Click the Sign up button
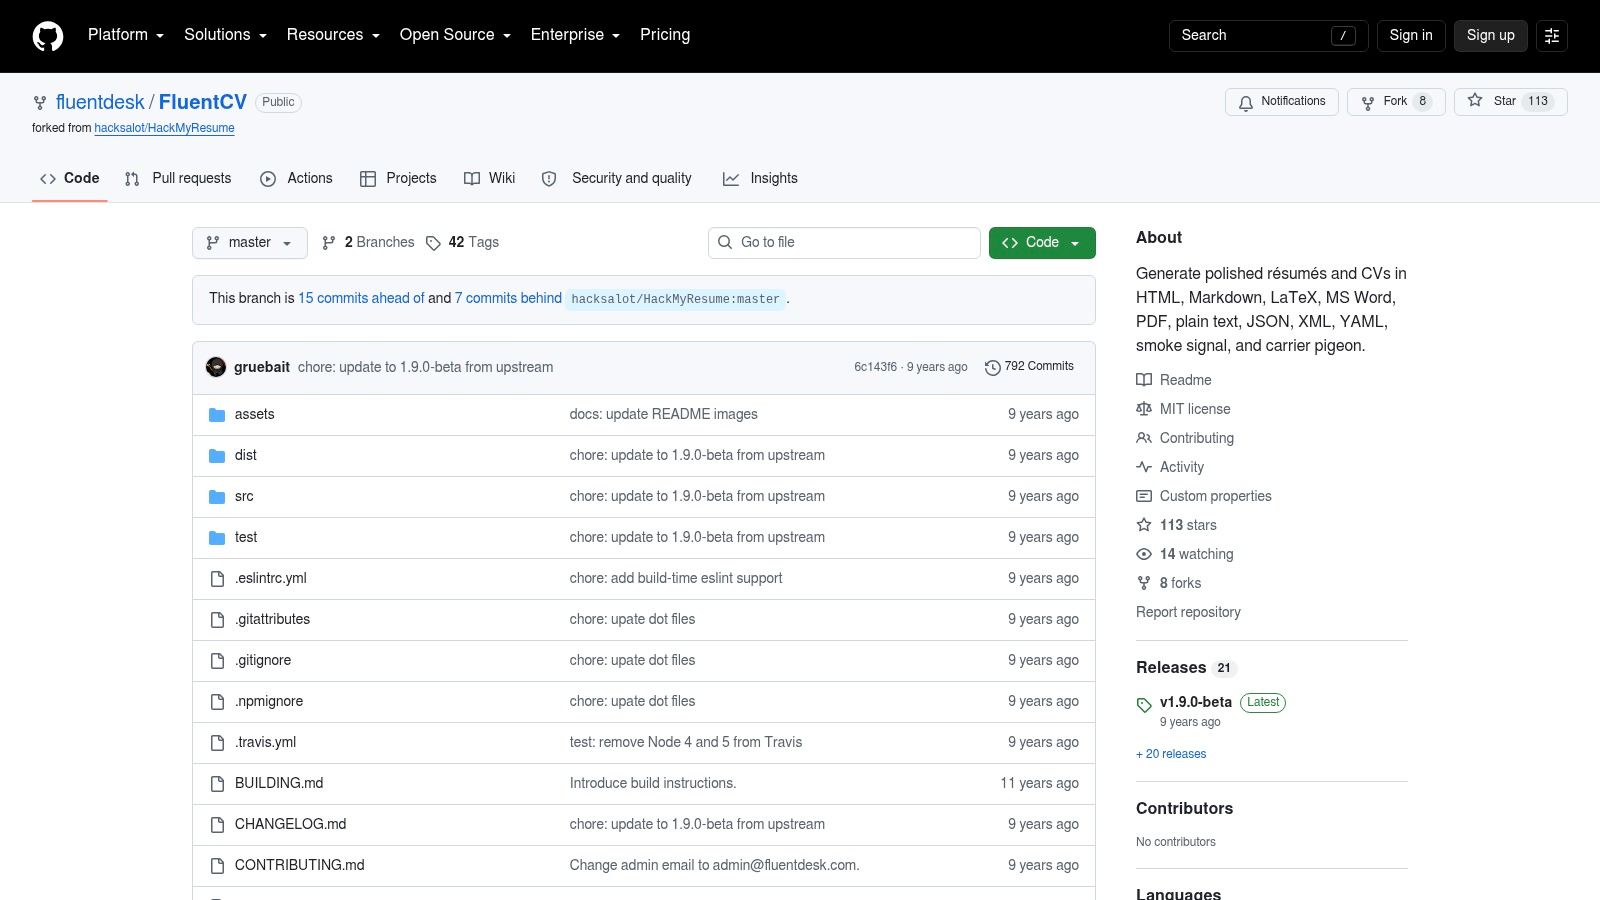The height and width of the screenshot is (900, 1600). click(x=1491, y=36)
